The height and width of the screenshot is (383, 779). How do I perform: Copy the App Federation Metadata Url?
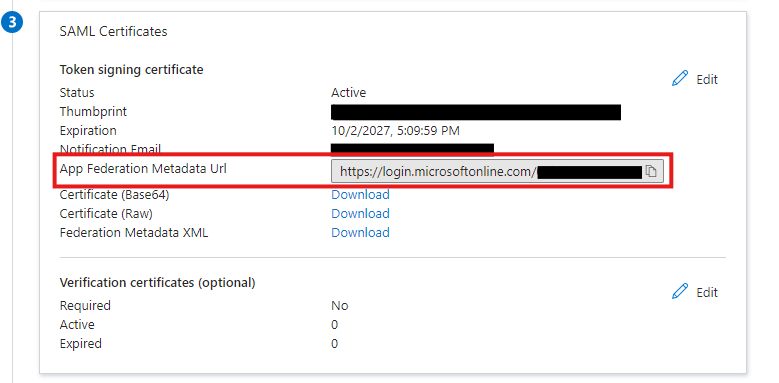tap(651, 172)
